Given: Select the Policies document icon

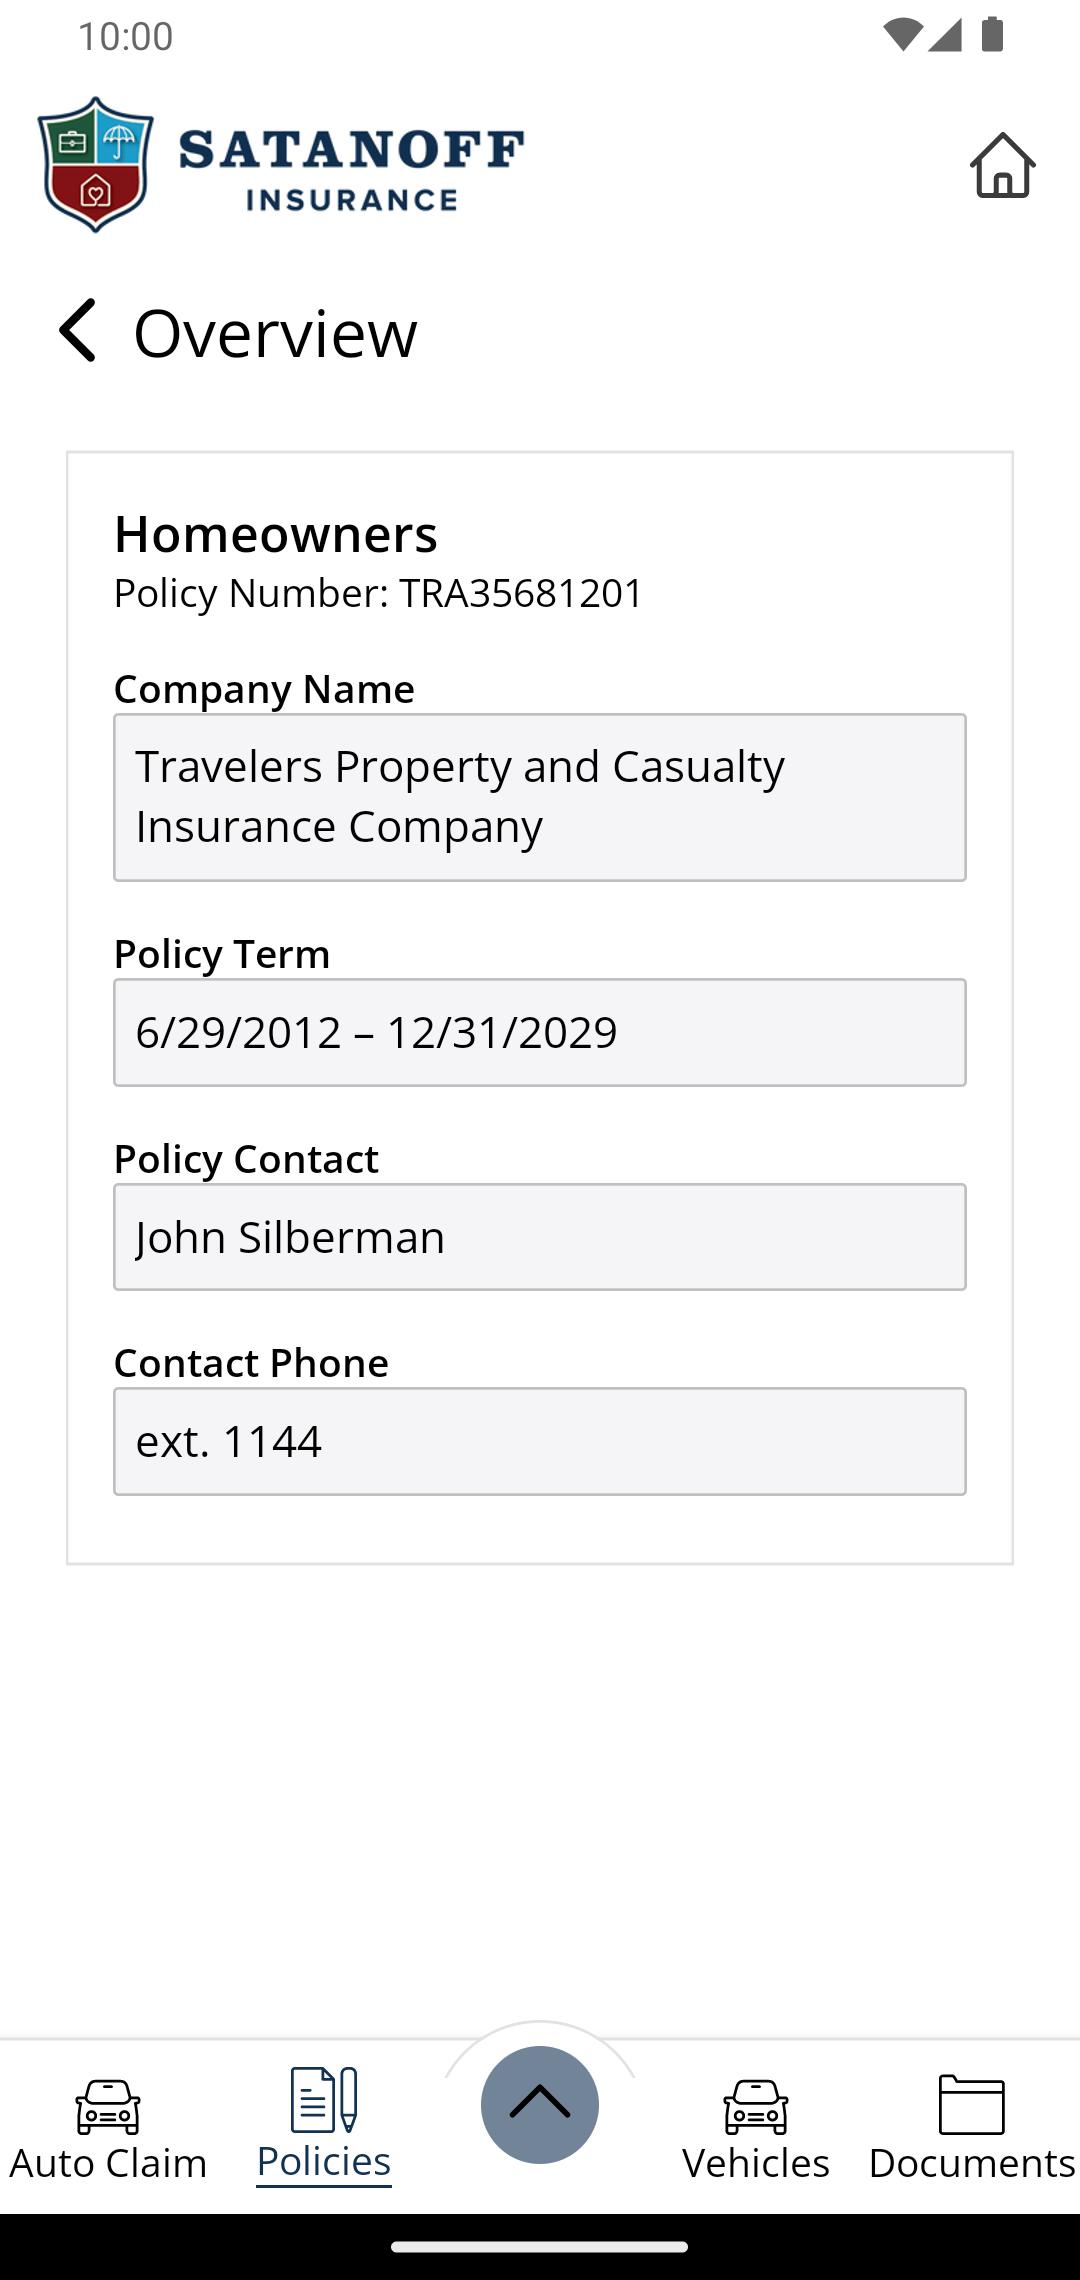Looking at the screenshot, I should [323, 2100].
